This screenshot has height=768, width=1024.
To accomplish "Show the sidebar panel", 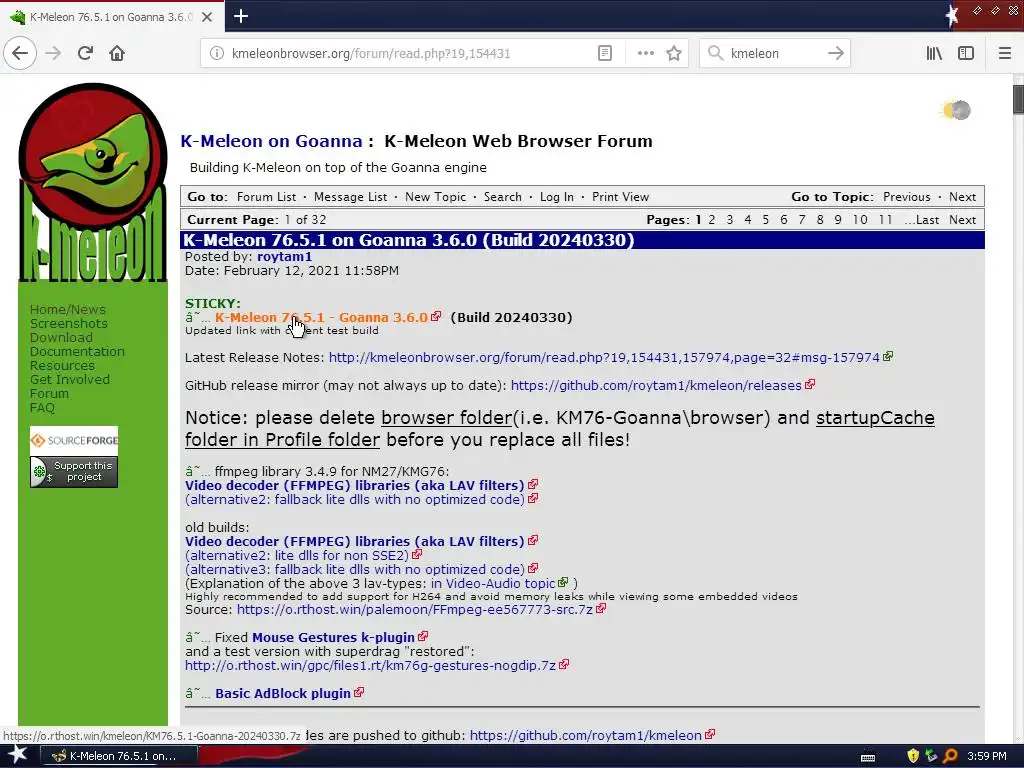I will pos(966,54).
